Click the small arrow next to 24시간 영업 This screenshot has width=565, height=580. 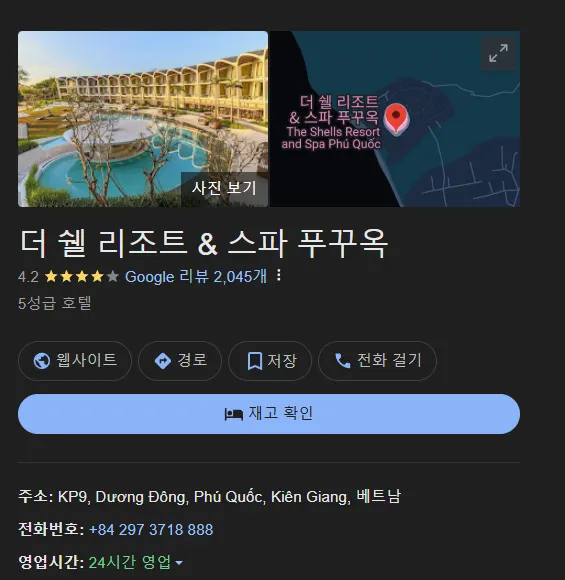pyautogui.click(x=179, y=563)
